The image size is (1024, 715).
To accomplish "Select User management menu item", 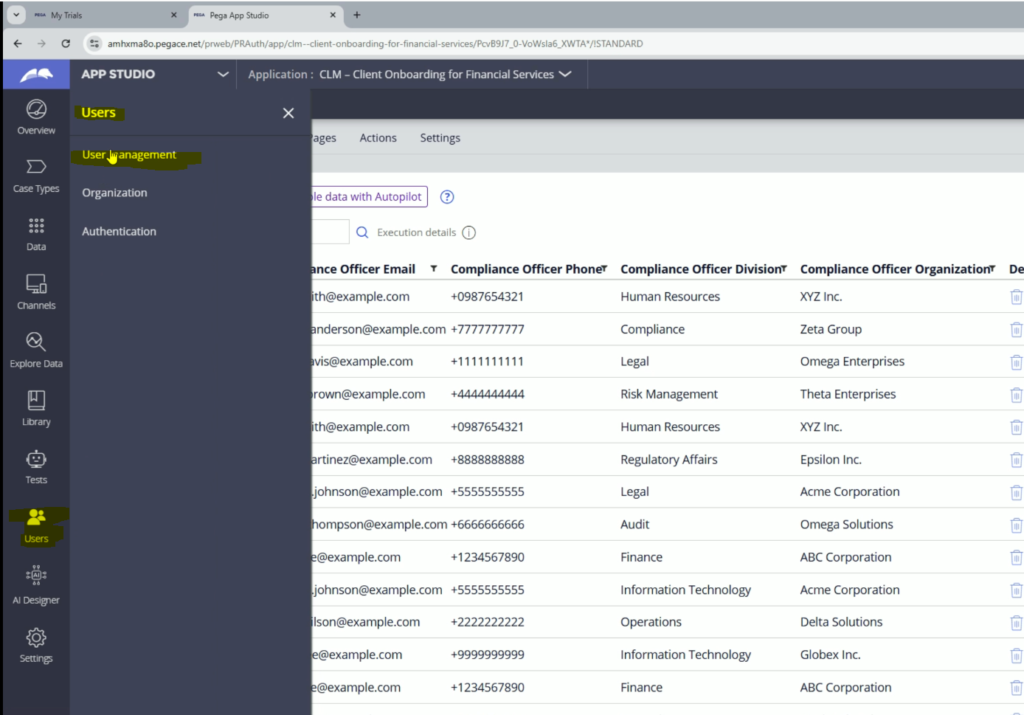I will click(x=129, y=155).
